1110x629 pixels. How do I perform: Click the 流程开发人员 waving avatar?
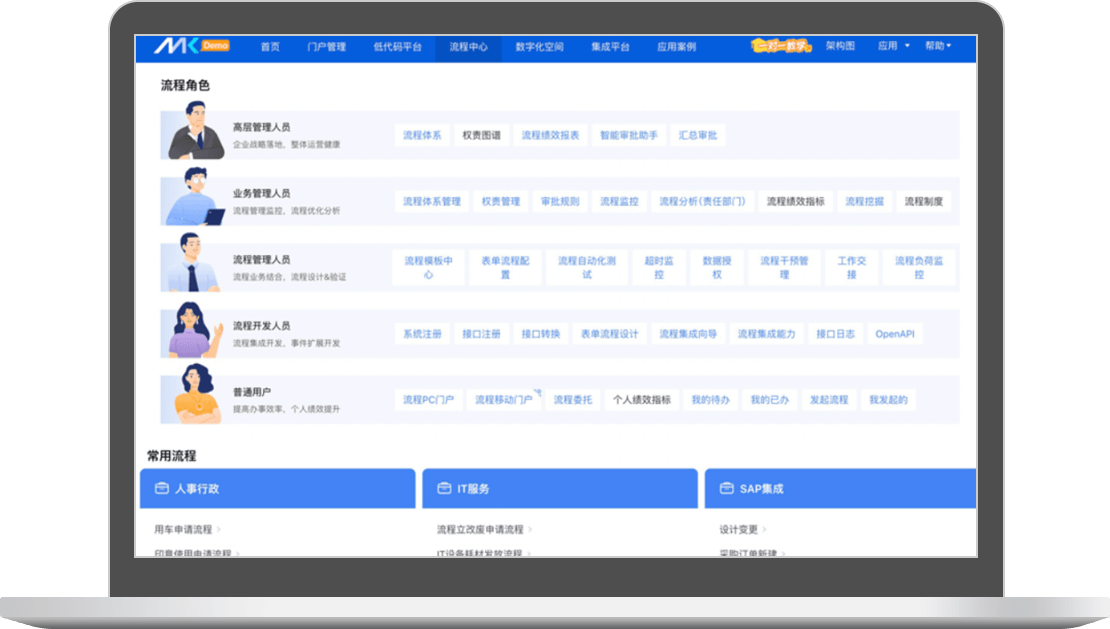[x=193, y=332]
